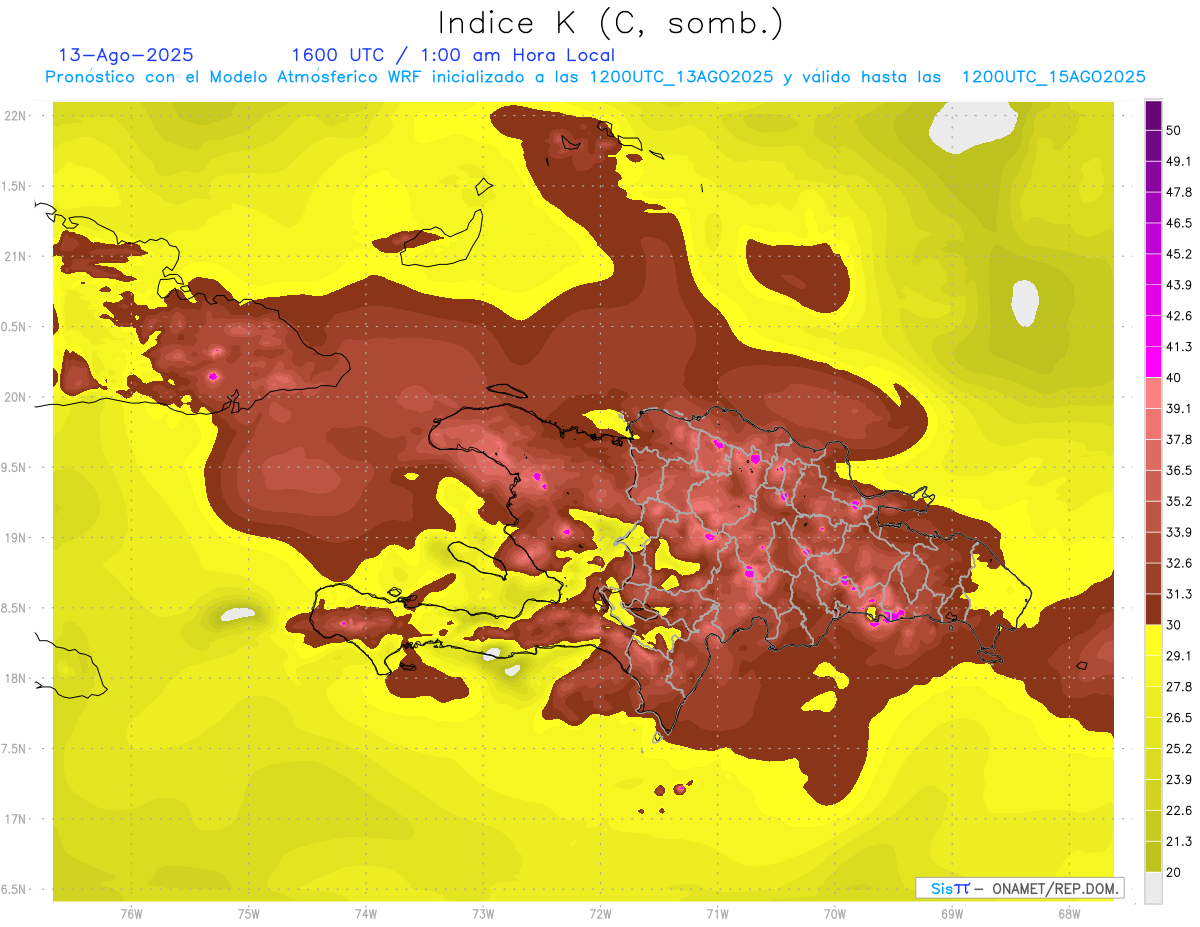This screenshot has width=1200, height=927.
Task: Click the "42.6" scale label
Action: click(x=1178, y=316)
